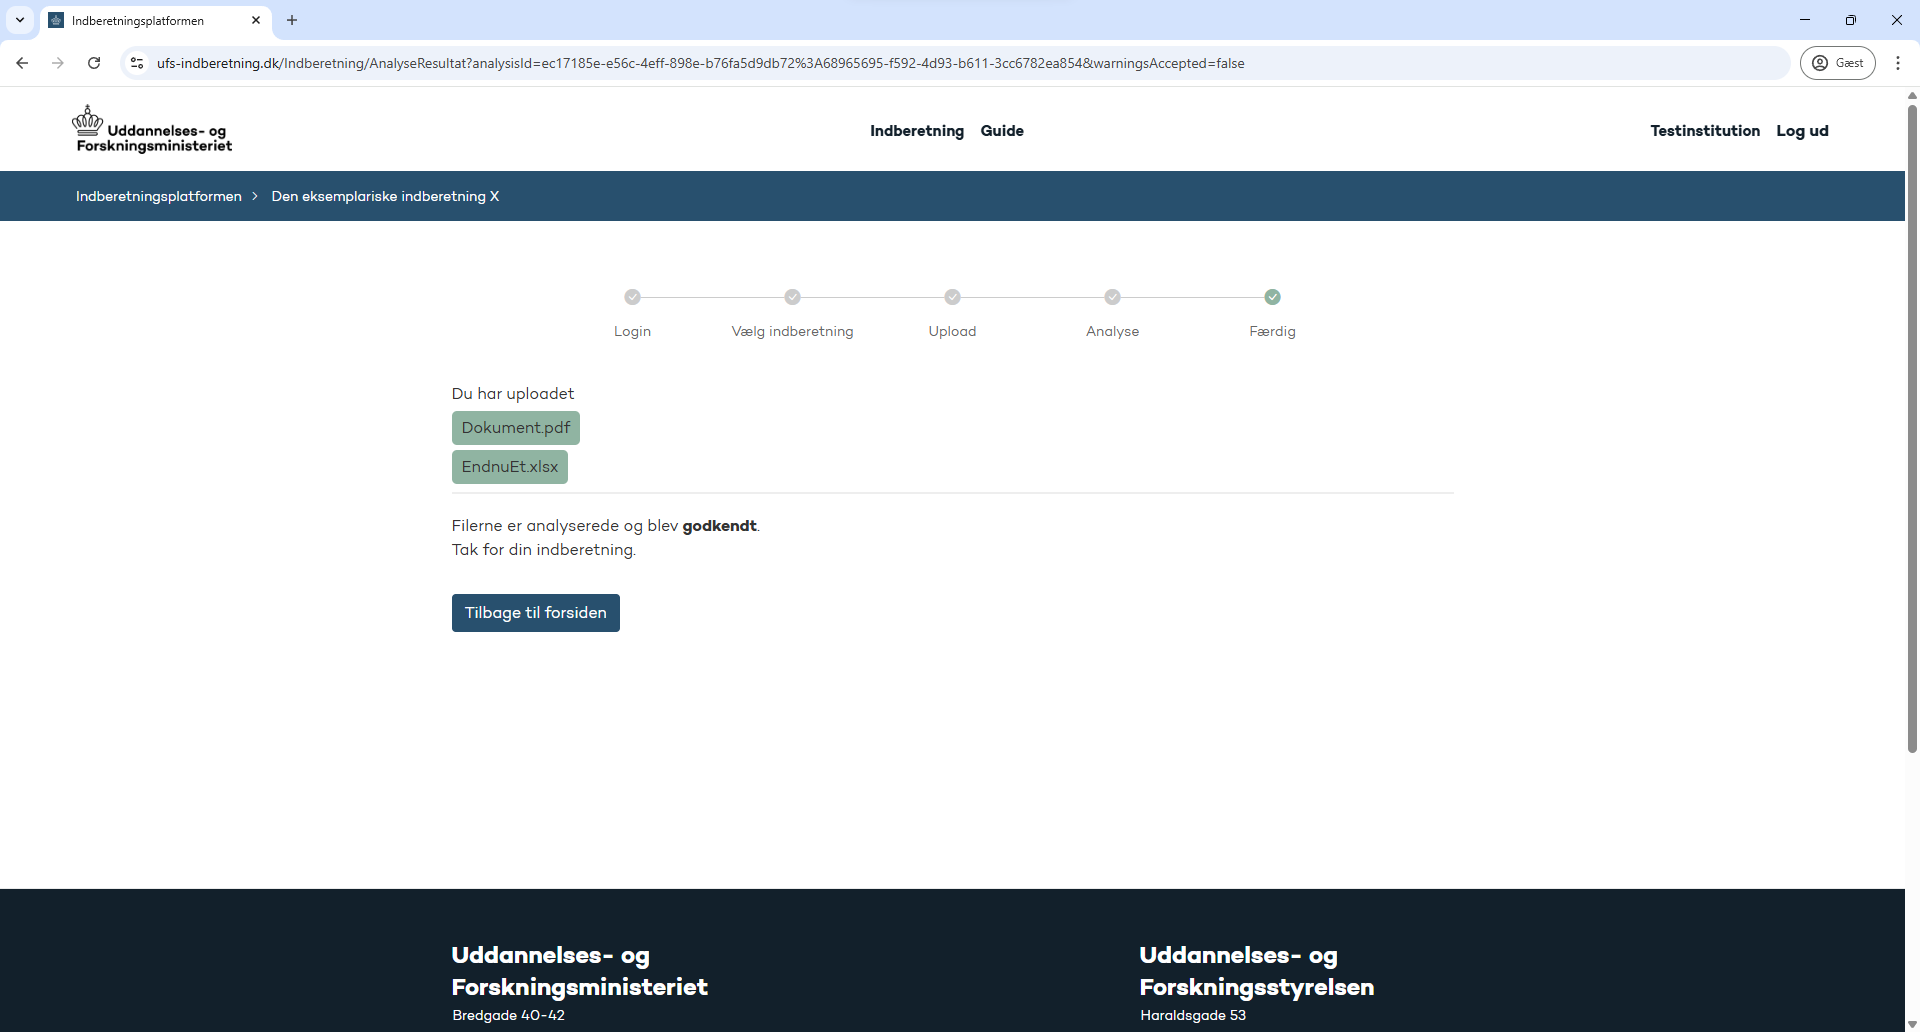
Task: Click the 'Færdig' step label
Action: [1272, 331]
